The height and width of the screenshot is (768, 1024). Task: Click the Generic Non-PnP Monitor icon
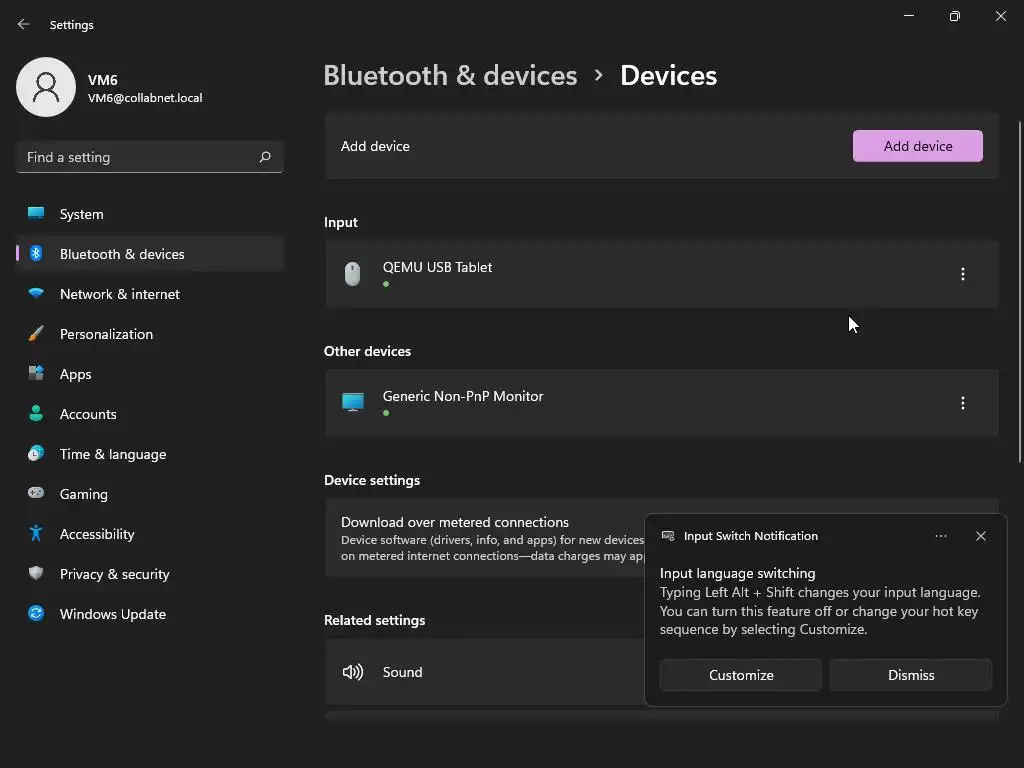click(353, 403)
